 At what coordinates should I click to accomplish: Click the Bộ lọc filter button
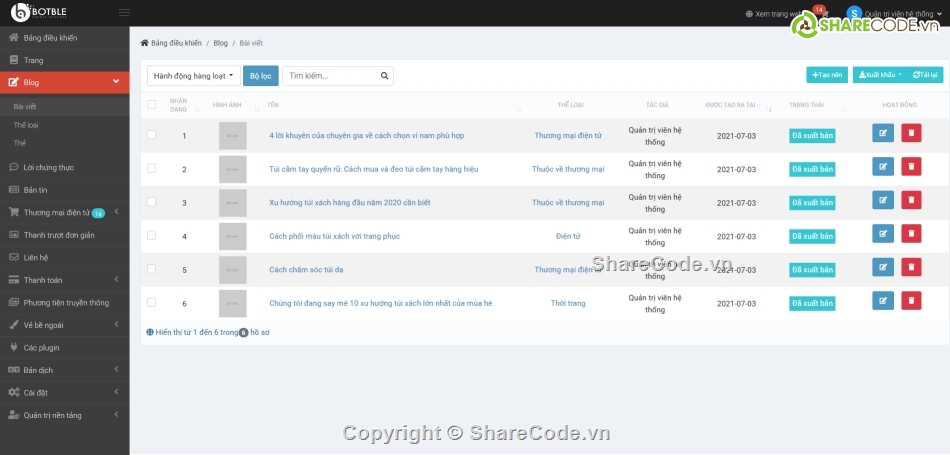point(261,76)
